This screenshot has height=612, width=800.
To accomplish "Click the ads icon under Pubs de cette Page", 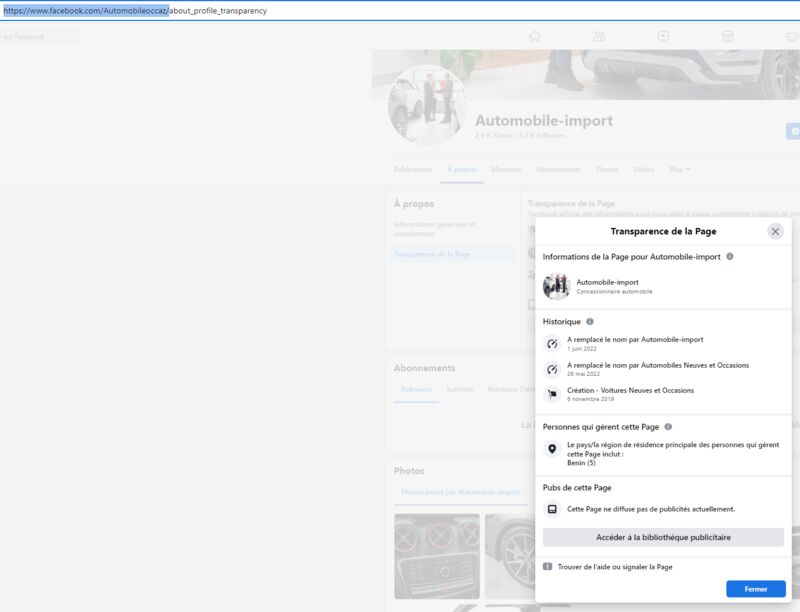I will 552,509.
